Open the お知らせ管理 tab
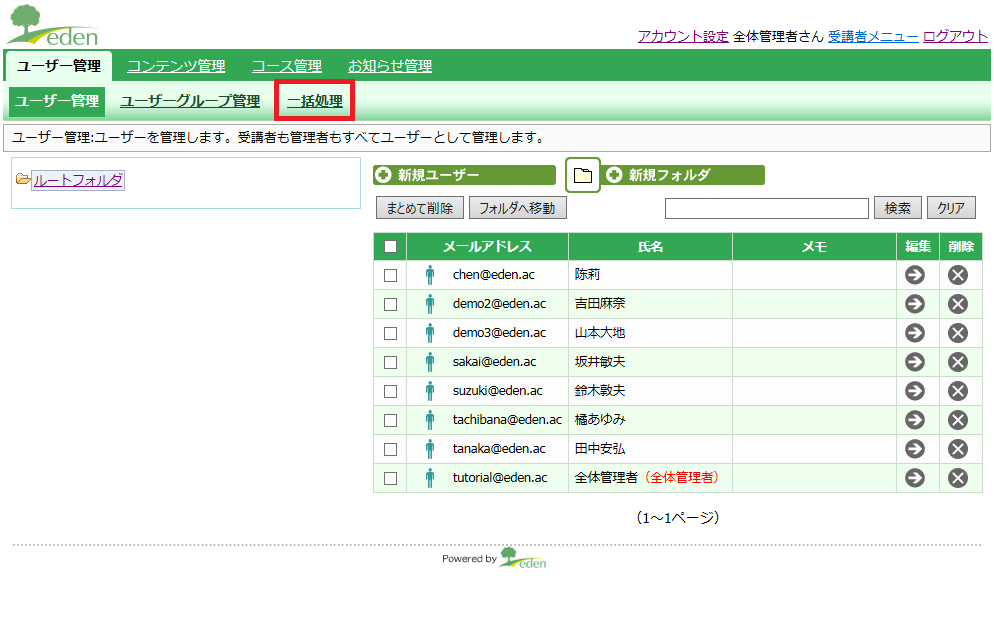The image size is (994, 628). pos(390,66)
